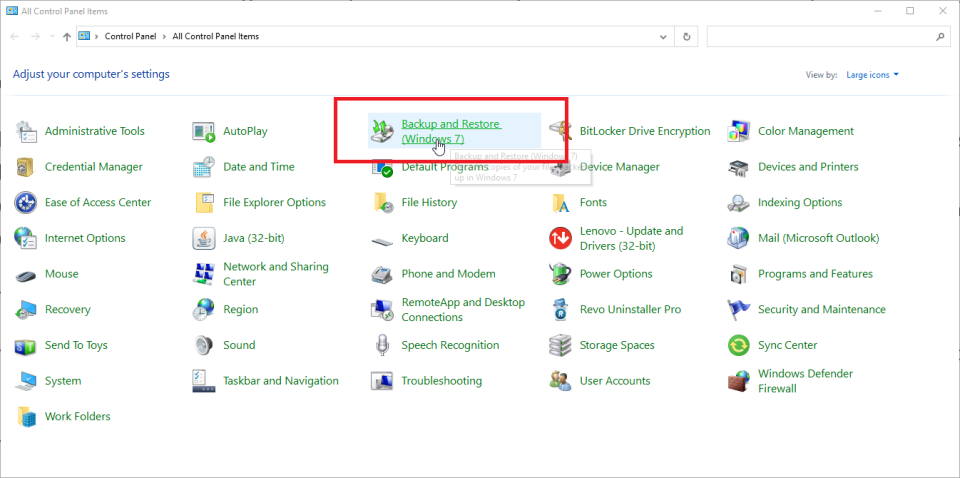Open the Fonts folder icon
The height and width of the screenshot is (478, 960).
561,202
